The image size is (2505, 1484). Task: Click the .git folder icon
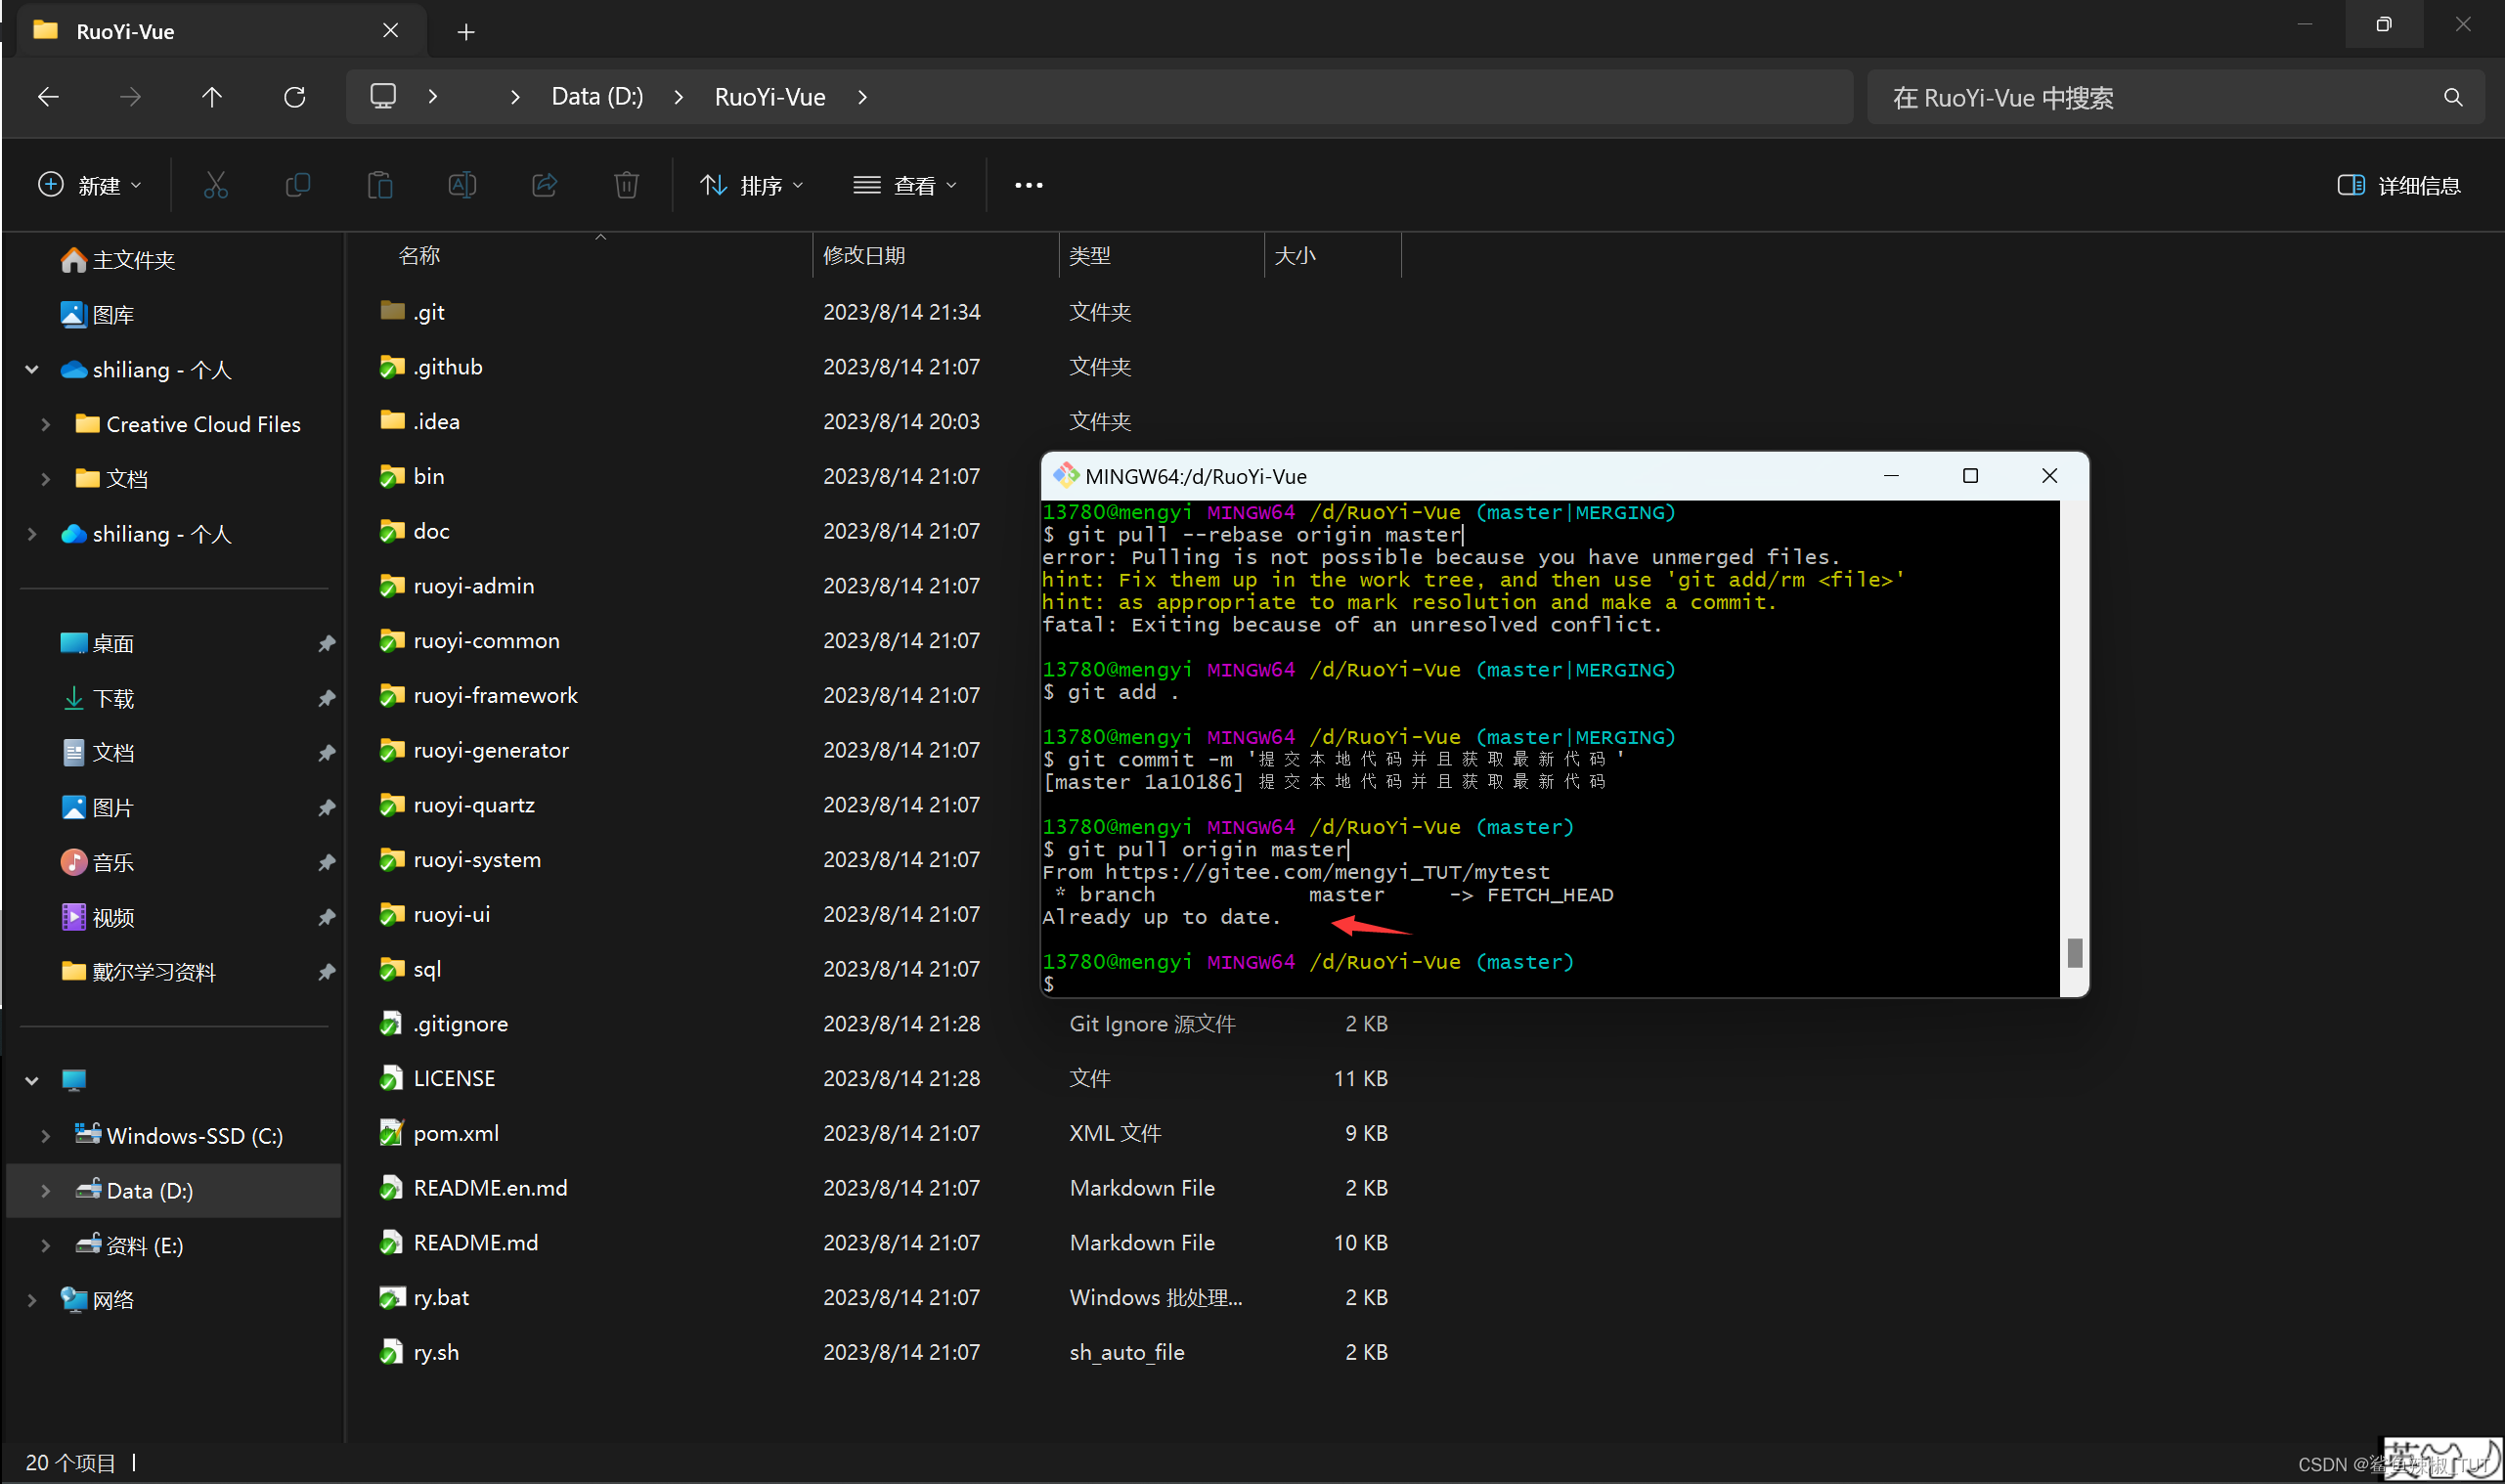pyautogui.click(x=390, y=311)
